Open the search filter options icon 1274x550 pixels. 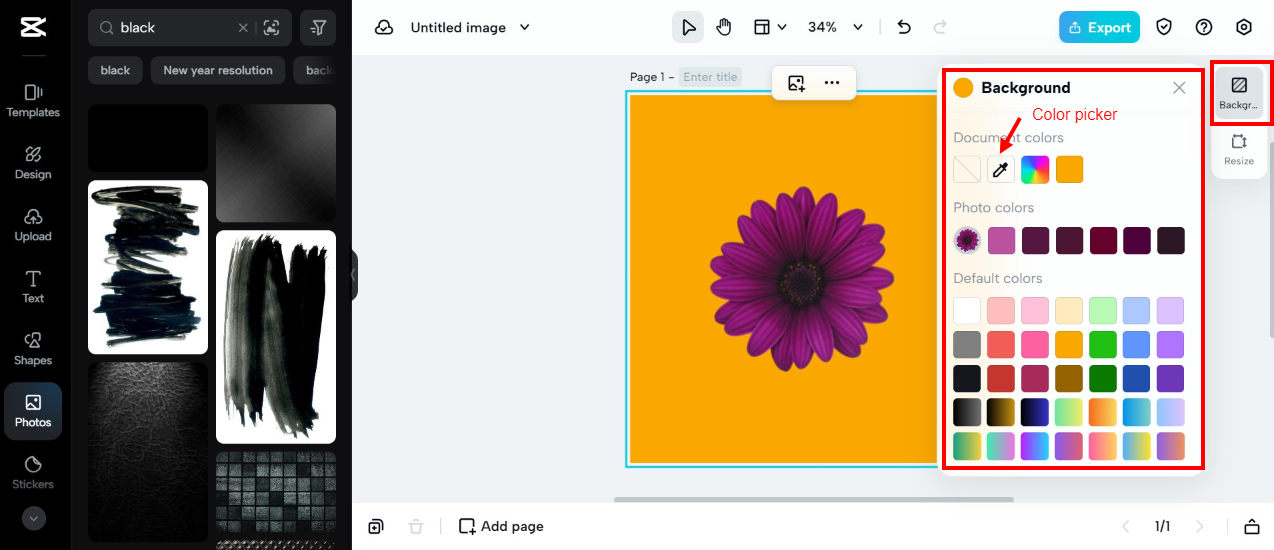[x=318, y=28]
